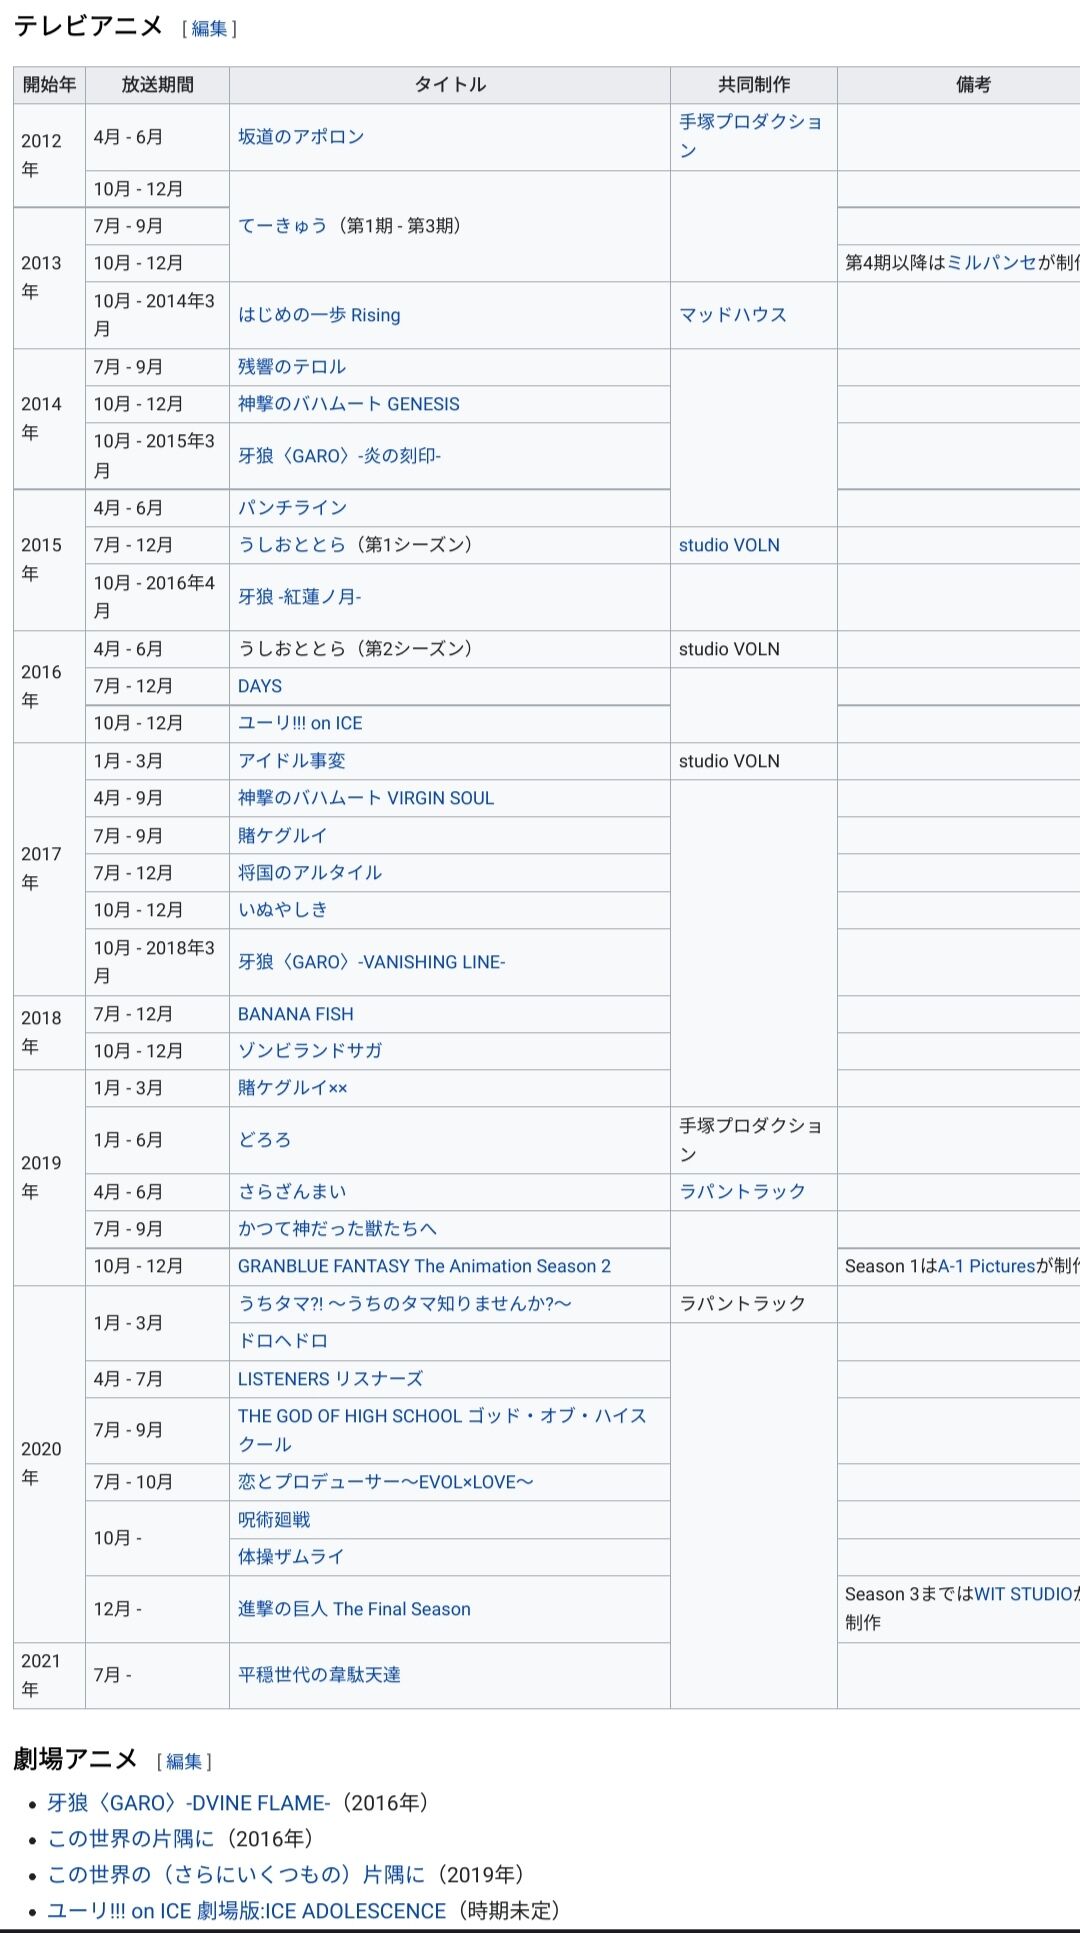Open the 牙狼〈GARO〉-VANISHING LINE- link
Viewport: 1080px width, 1933px height.
click(372, 962)
